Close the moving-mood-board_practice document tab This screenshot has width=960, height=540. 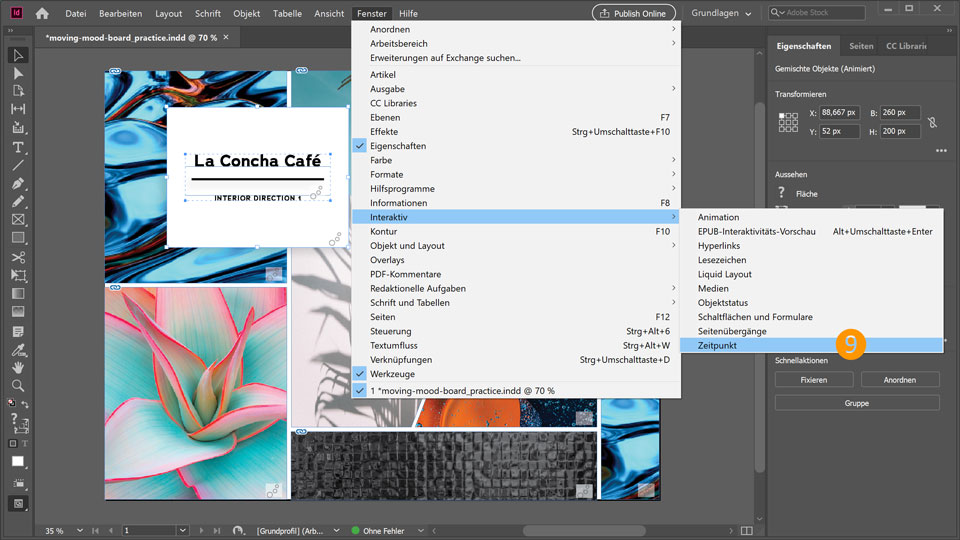(x=226, y=37)
